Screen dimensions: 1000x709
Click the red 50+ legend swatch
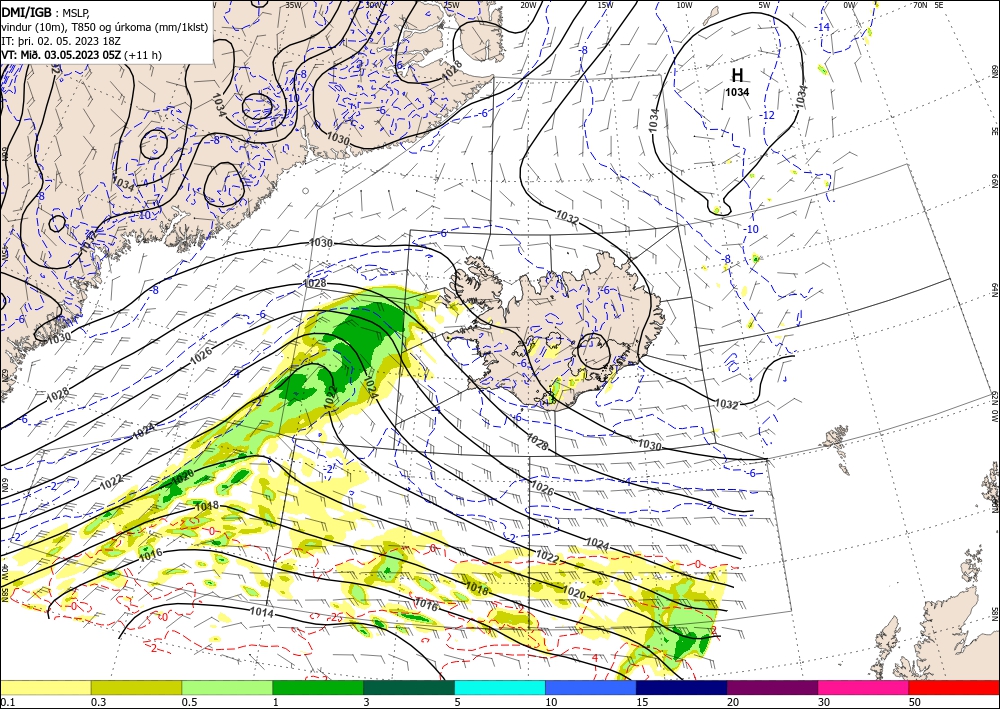954,687
